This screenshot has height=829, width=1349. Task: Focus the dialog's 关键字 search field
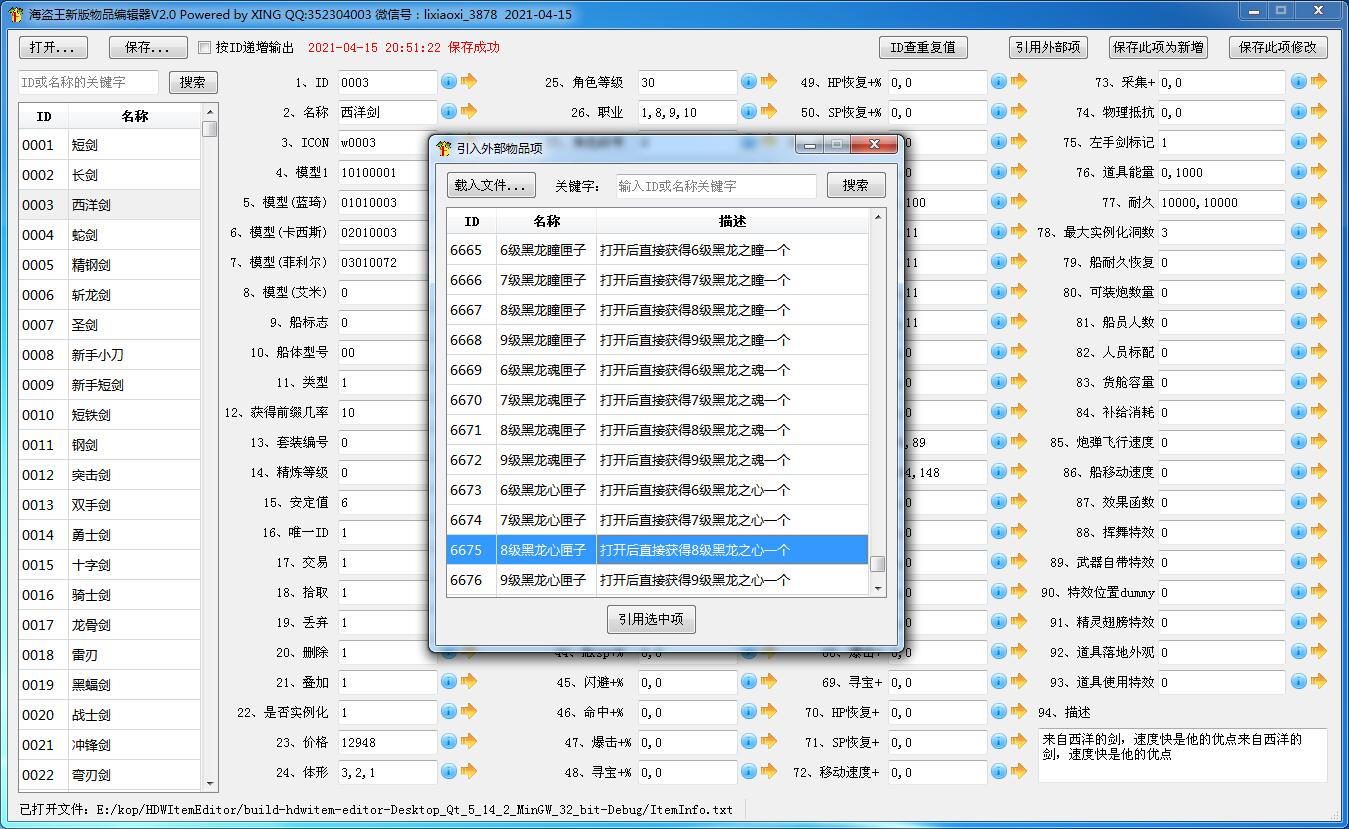(x=715, y=186)
